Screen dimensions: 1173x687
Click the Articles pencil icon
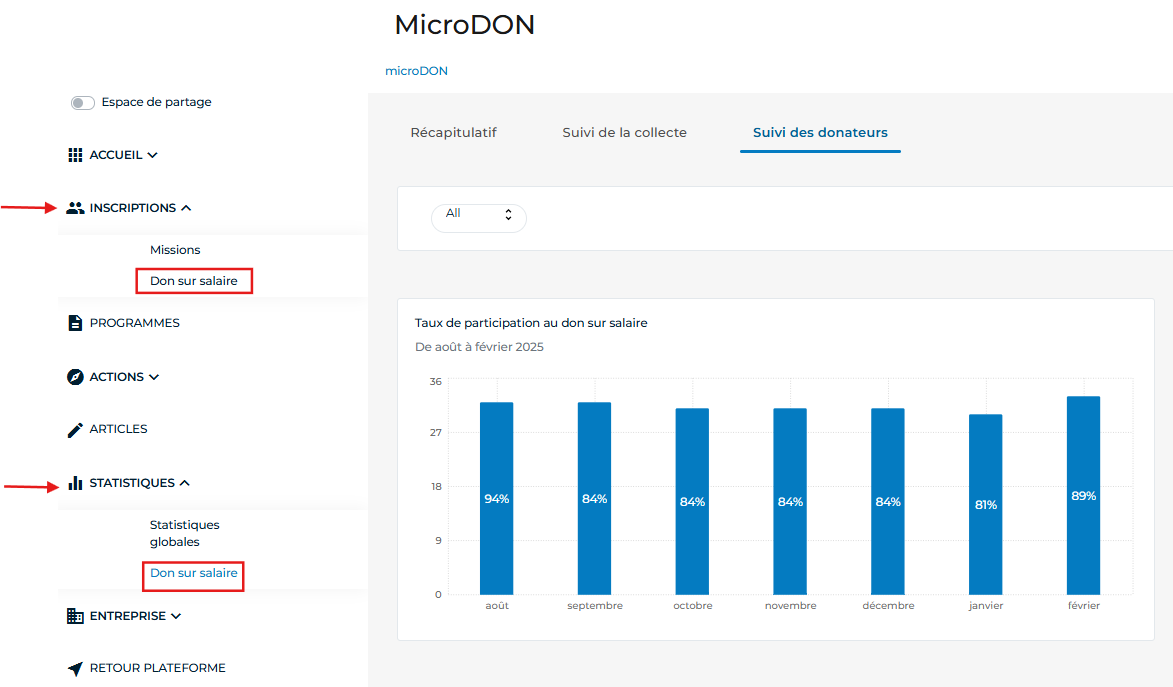[75, 430]
